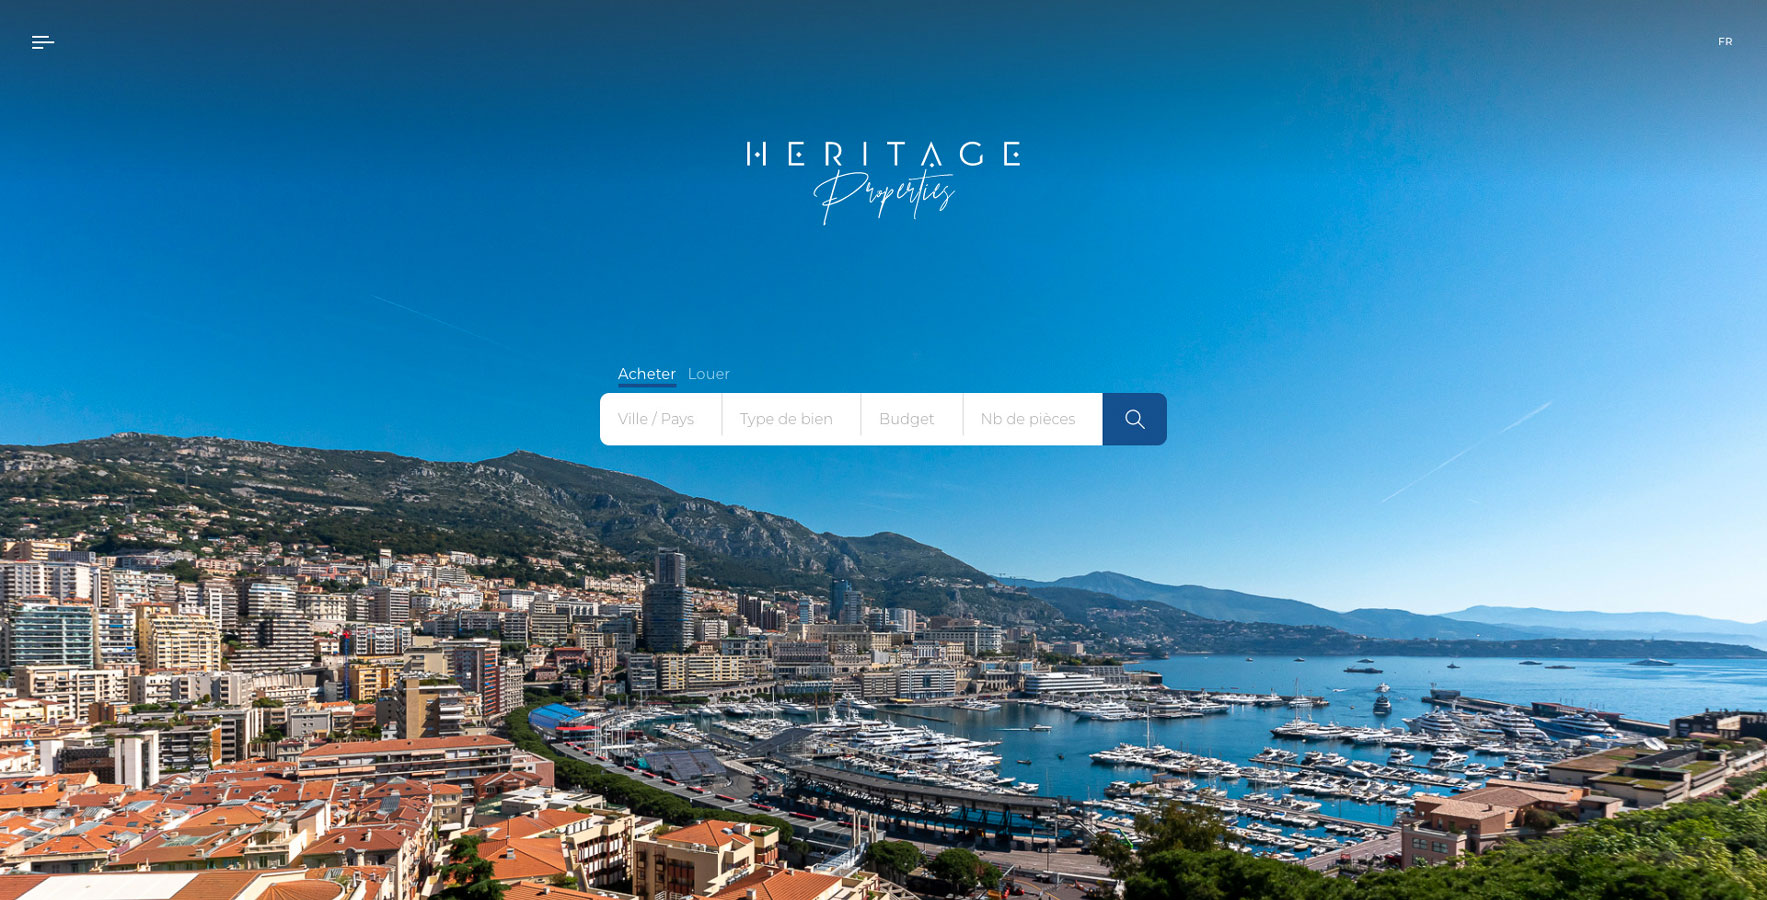The image size is (1767, 900).
Task: Set the number of rooms filter
Action: [x=1033, y=419]
